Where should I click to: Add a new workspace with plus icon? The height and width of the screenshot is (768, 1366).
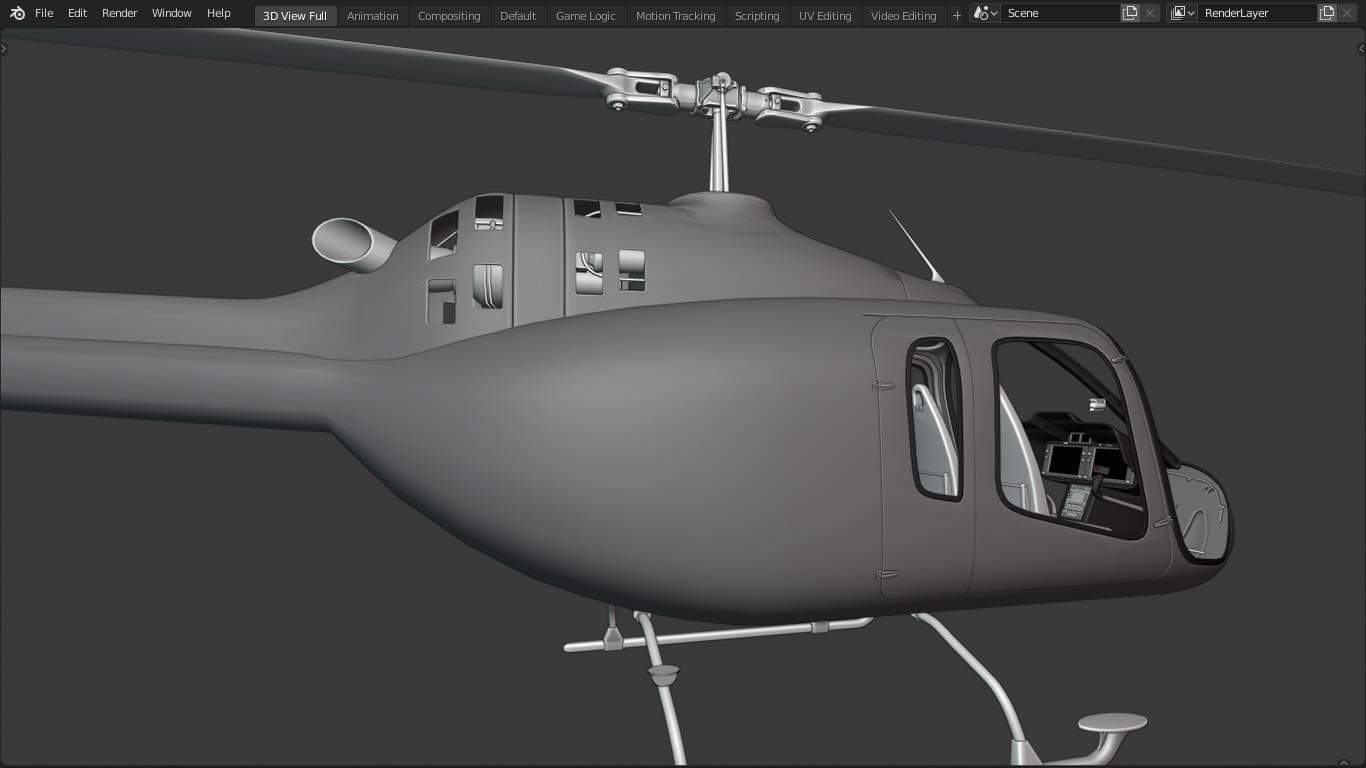[957, 15]
